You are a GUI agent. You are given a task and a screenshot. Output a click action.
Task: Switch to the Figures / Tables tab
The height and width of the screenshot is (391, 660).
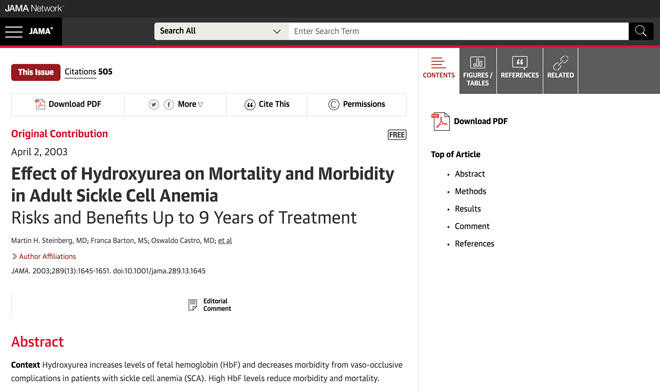[478, 71]
